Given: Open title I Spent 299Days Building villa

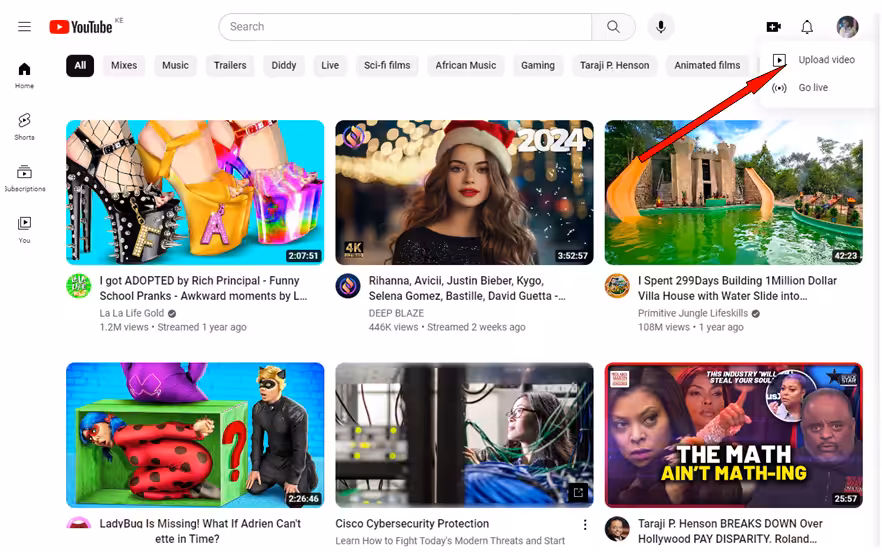Looking at the screenshot, I should click(737, 288).
